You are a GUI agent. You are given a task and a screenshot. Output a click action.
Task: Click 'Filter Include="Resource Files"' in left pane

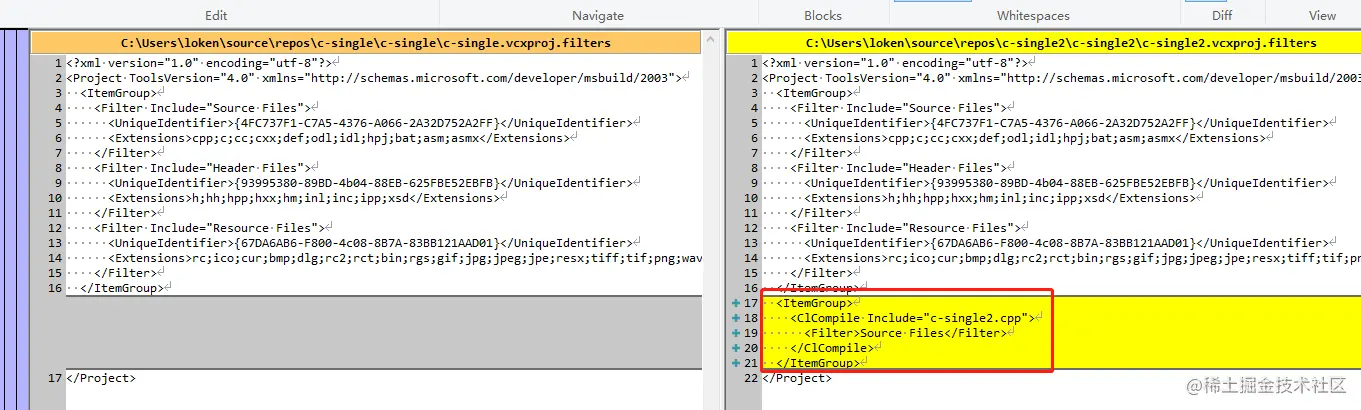(212, 228)
